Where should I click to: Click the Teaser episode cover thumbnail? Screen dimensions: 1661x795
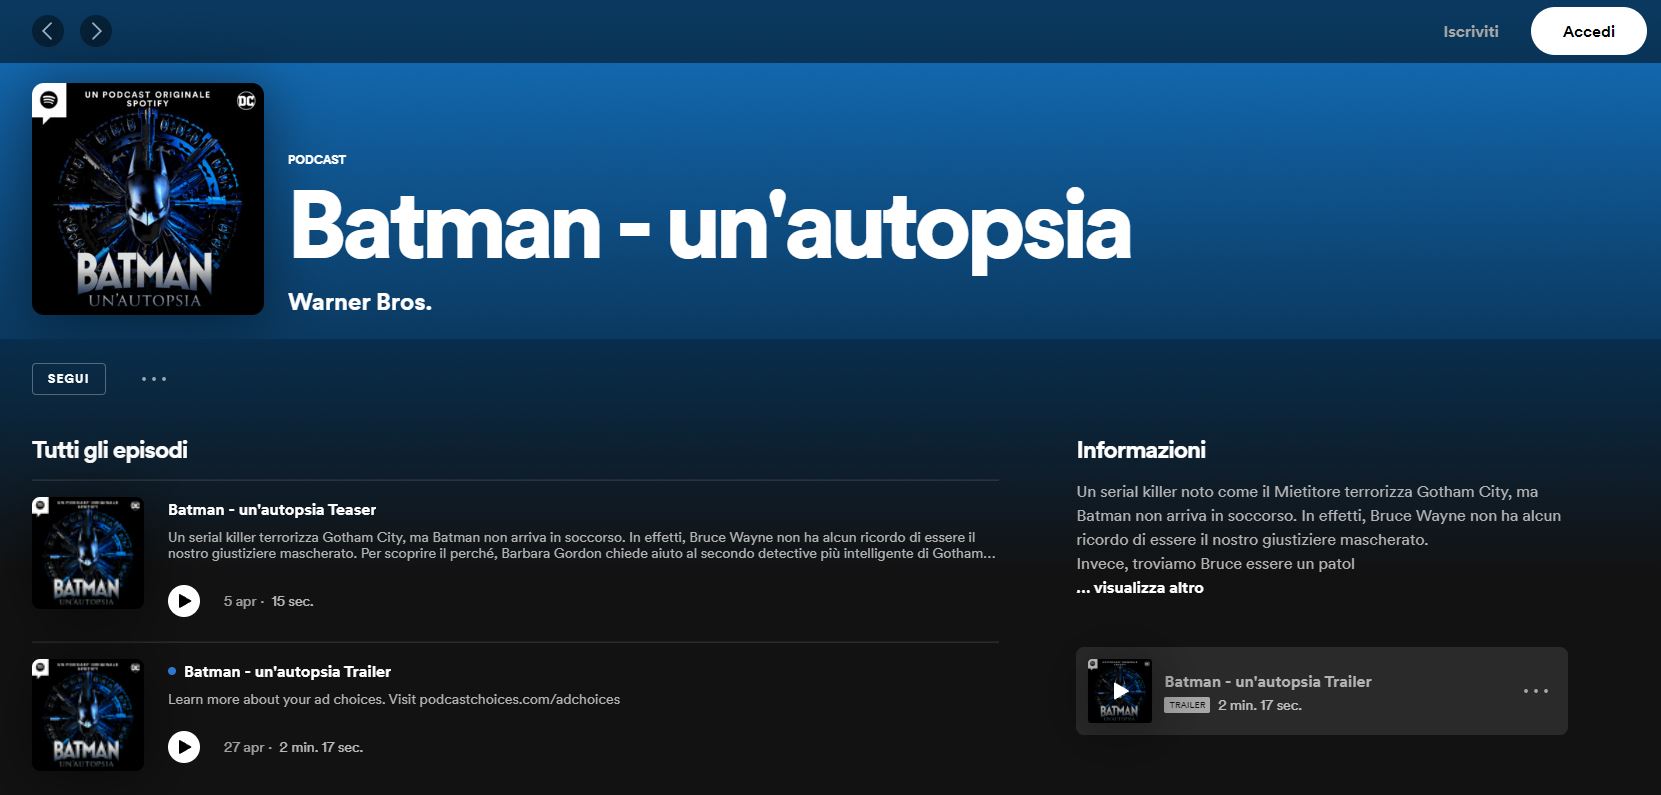88,553
